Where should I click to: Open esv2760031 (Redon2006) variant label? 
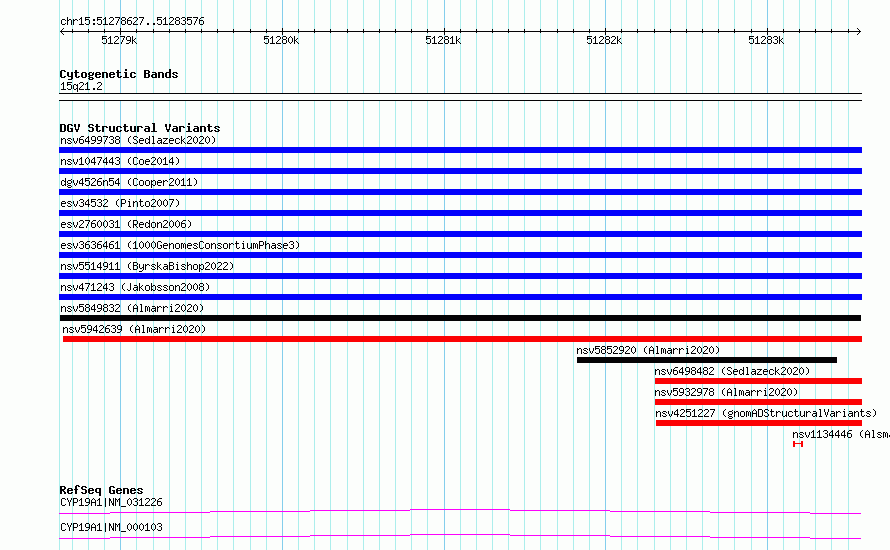tap(126, 224)
